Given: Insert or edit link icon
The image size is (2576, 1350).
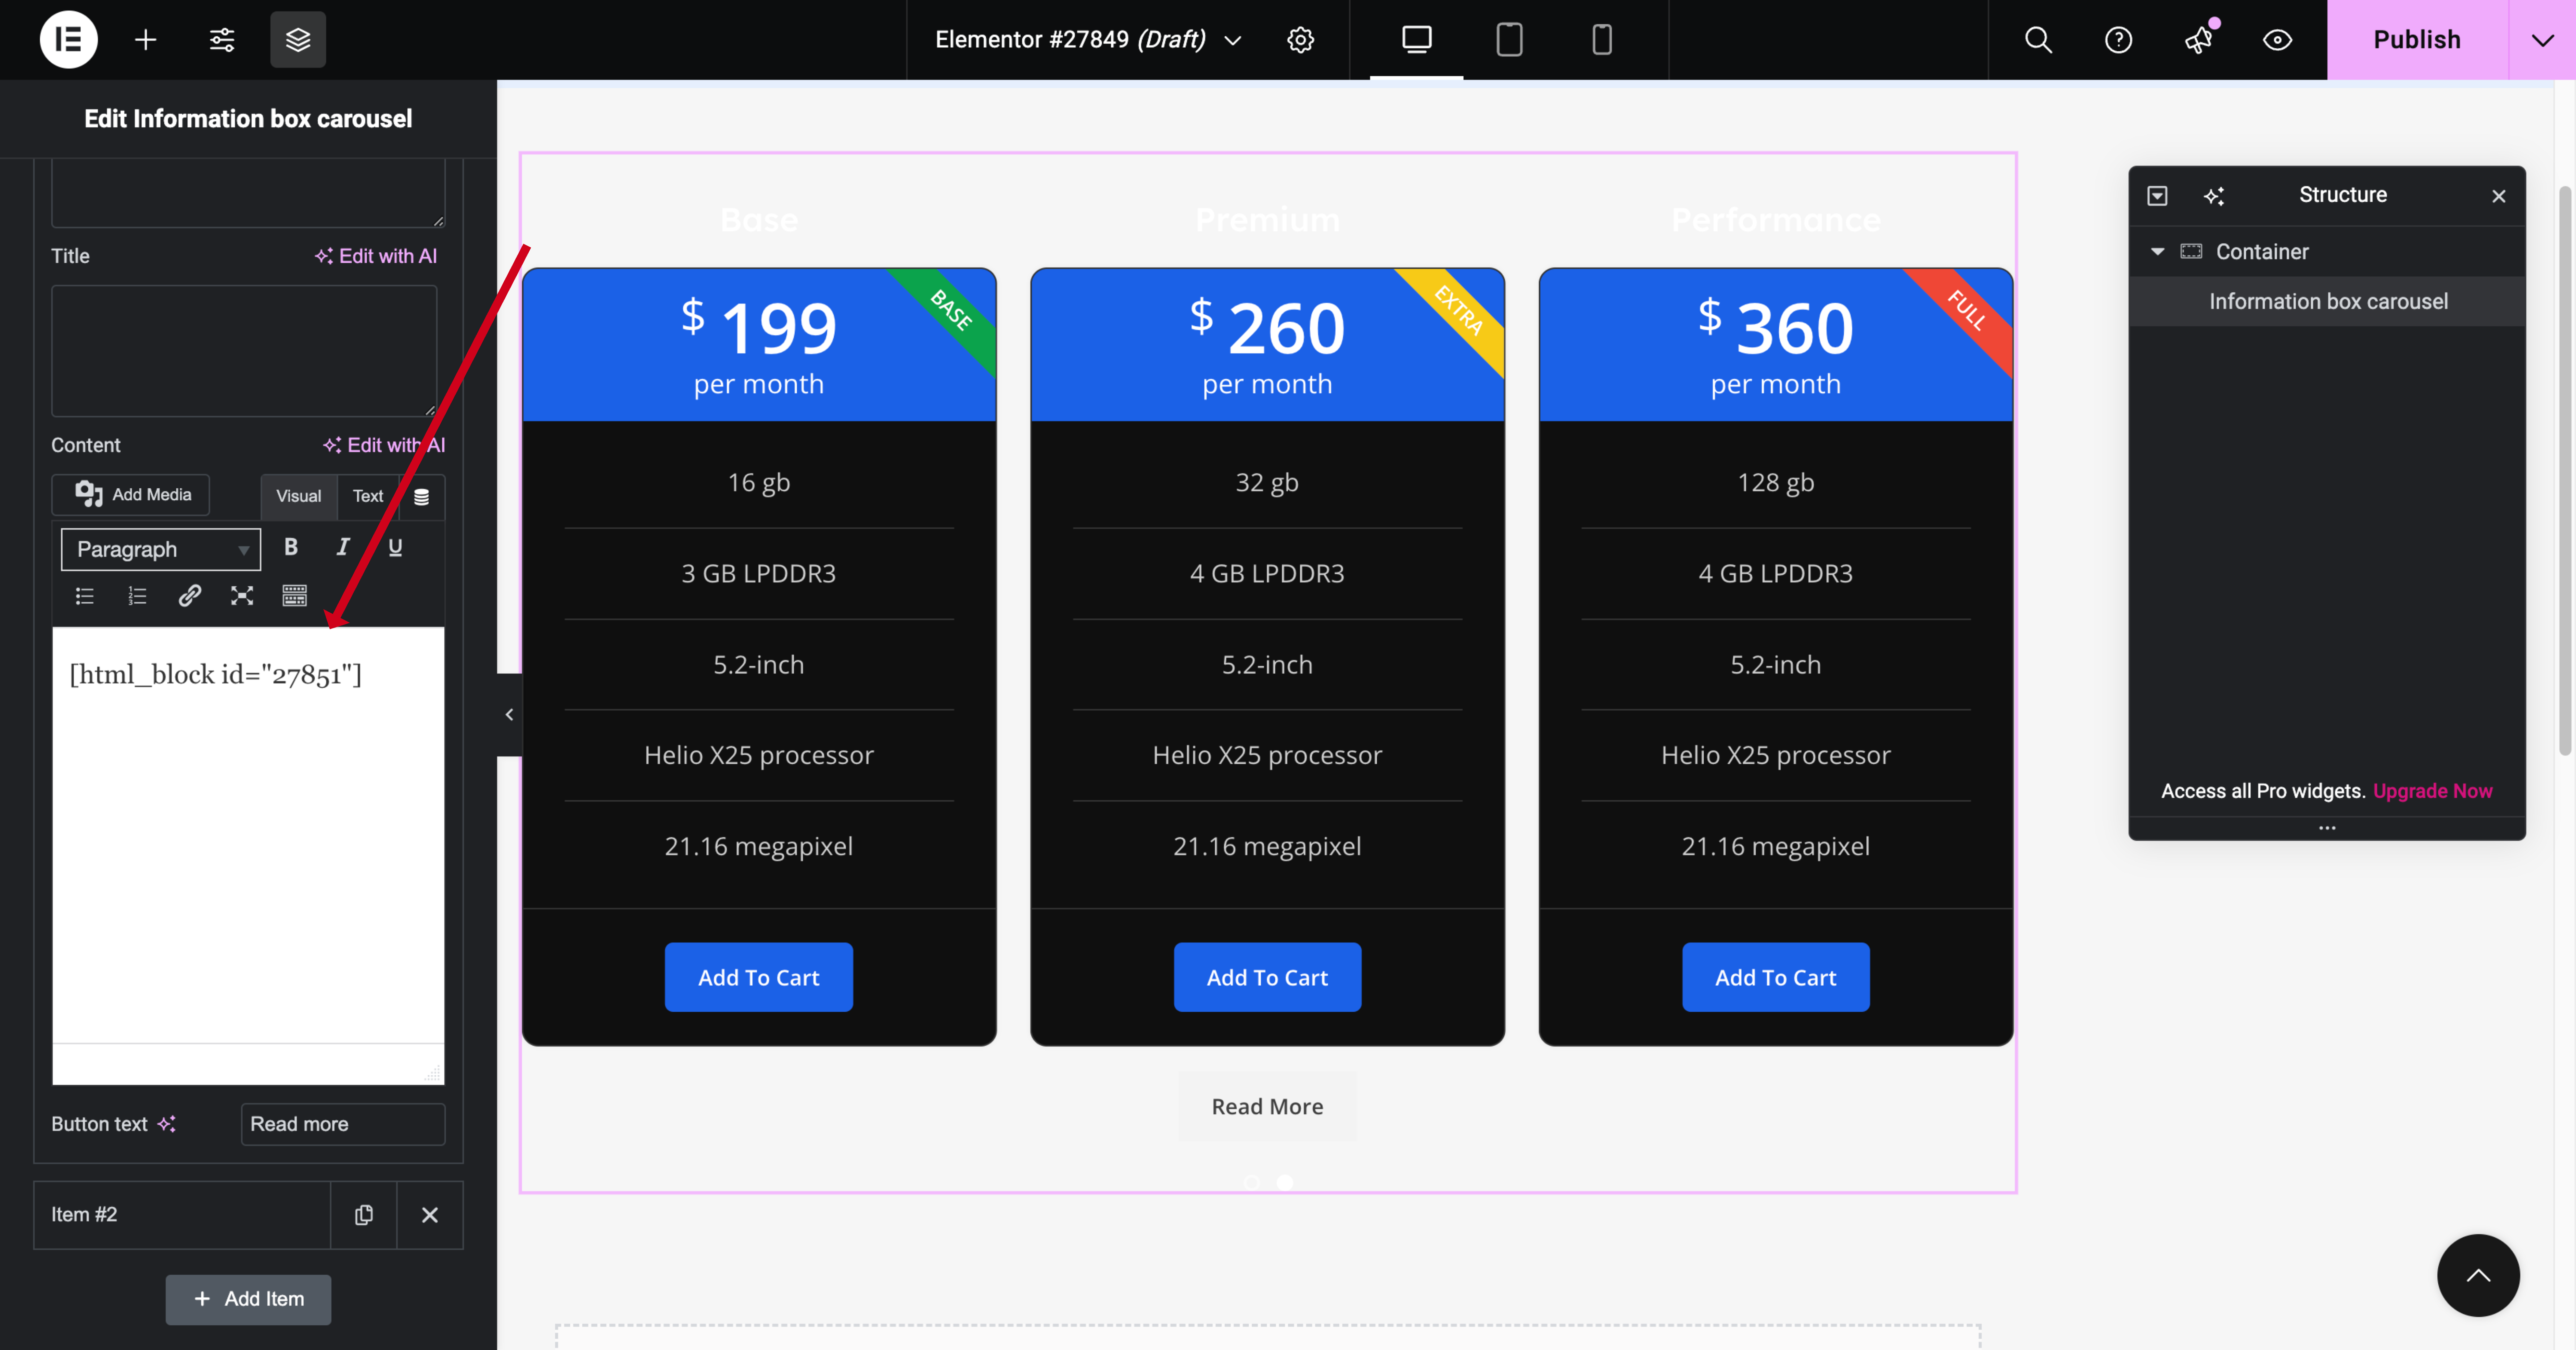Looking at the screenshot, I should [x=190, y=596].
